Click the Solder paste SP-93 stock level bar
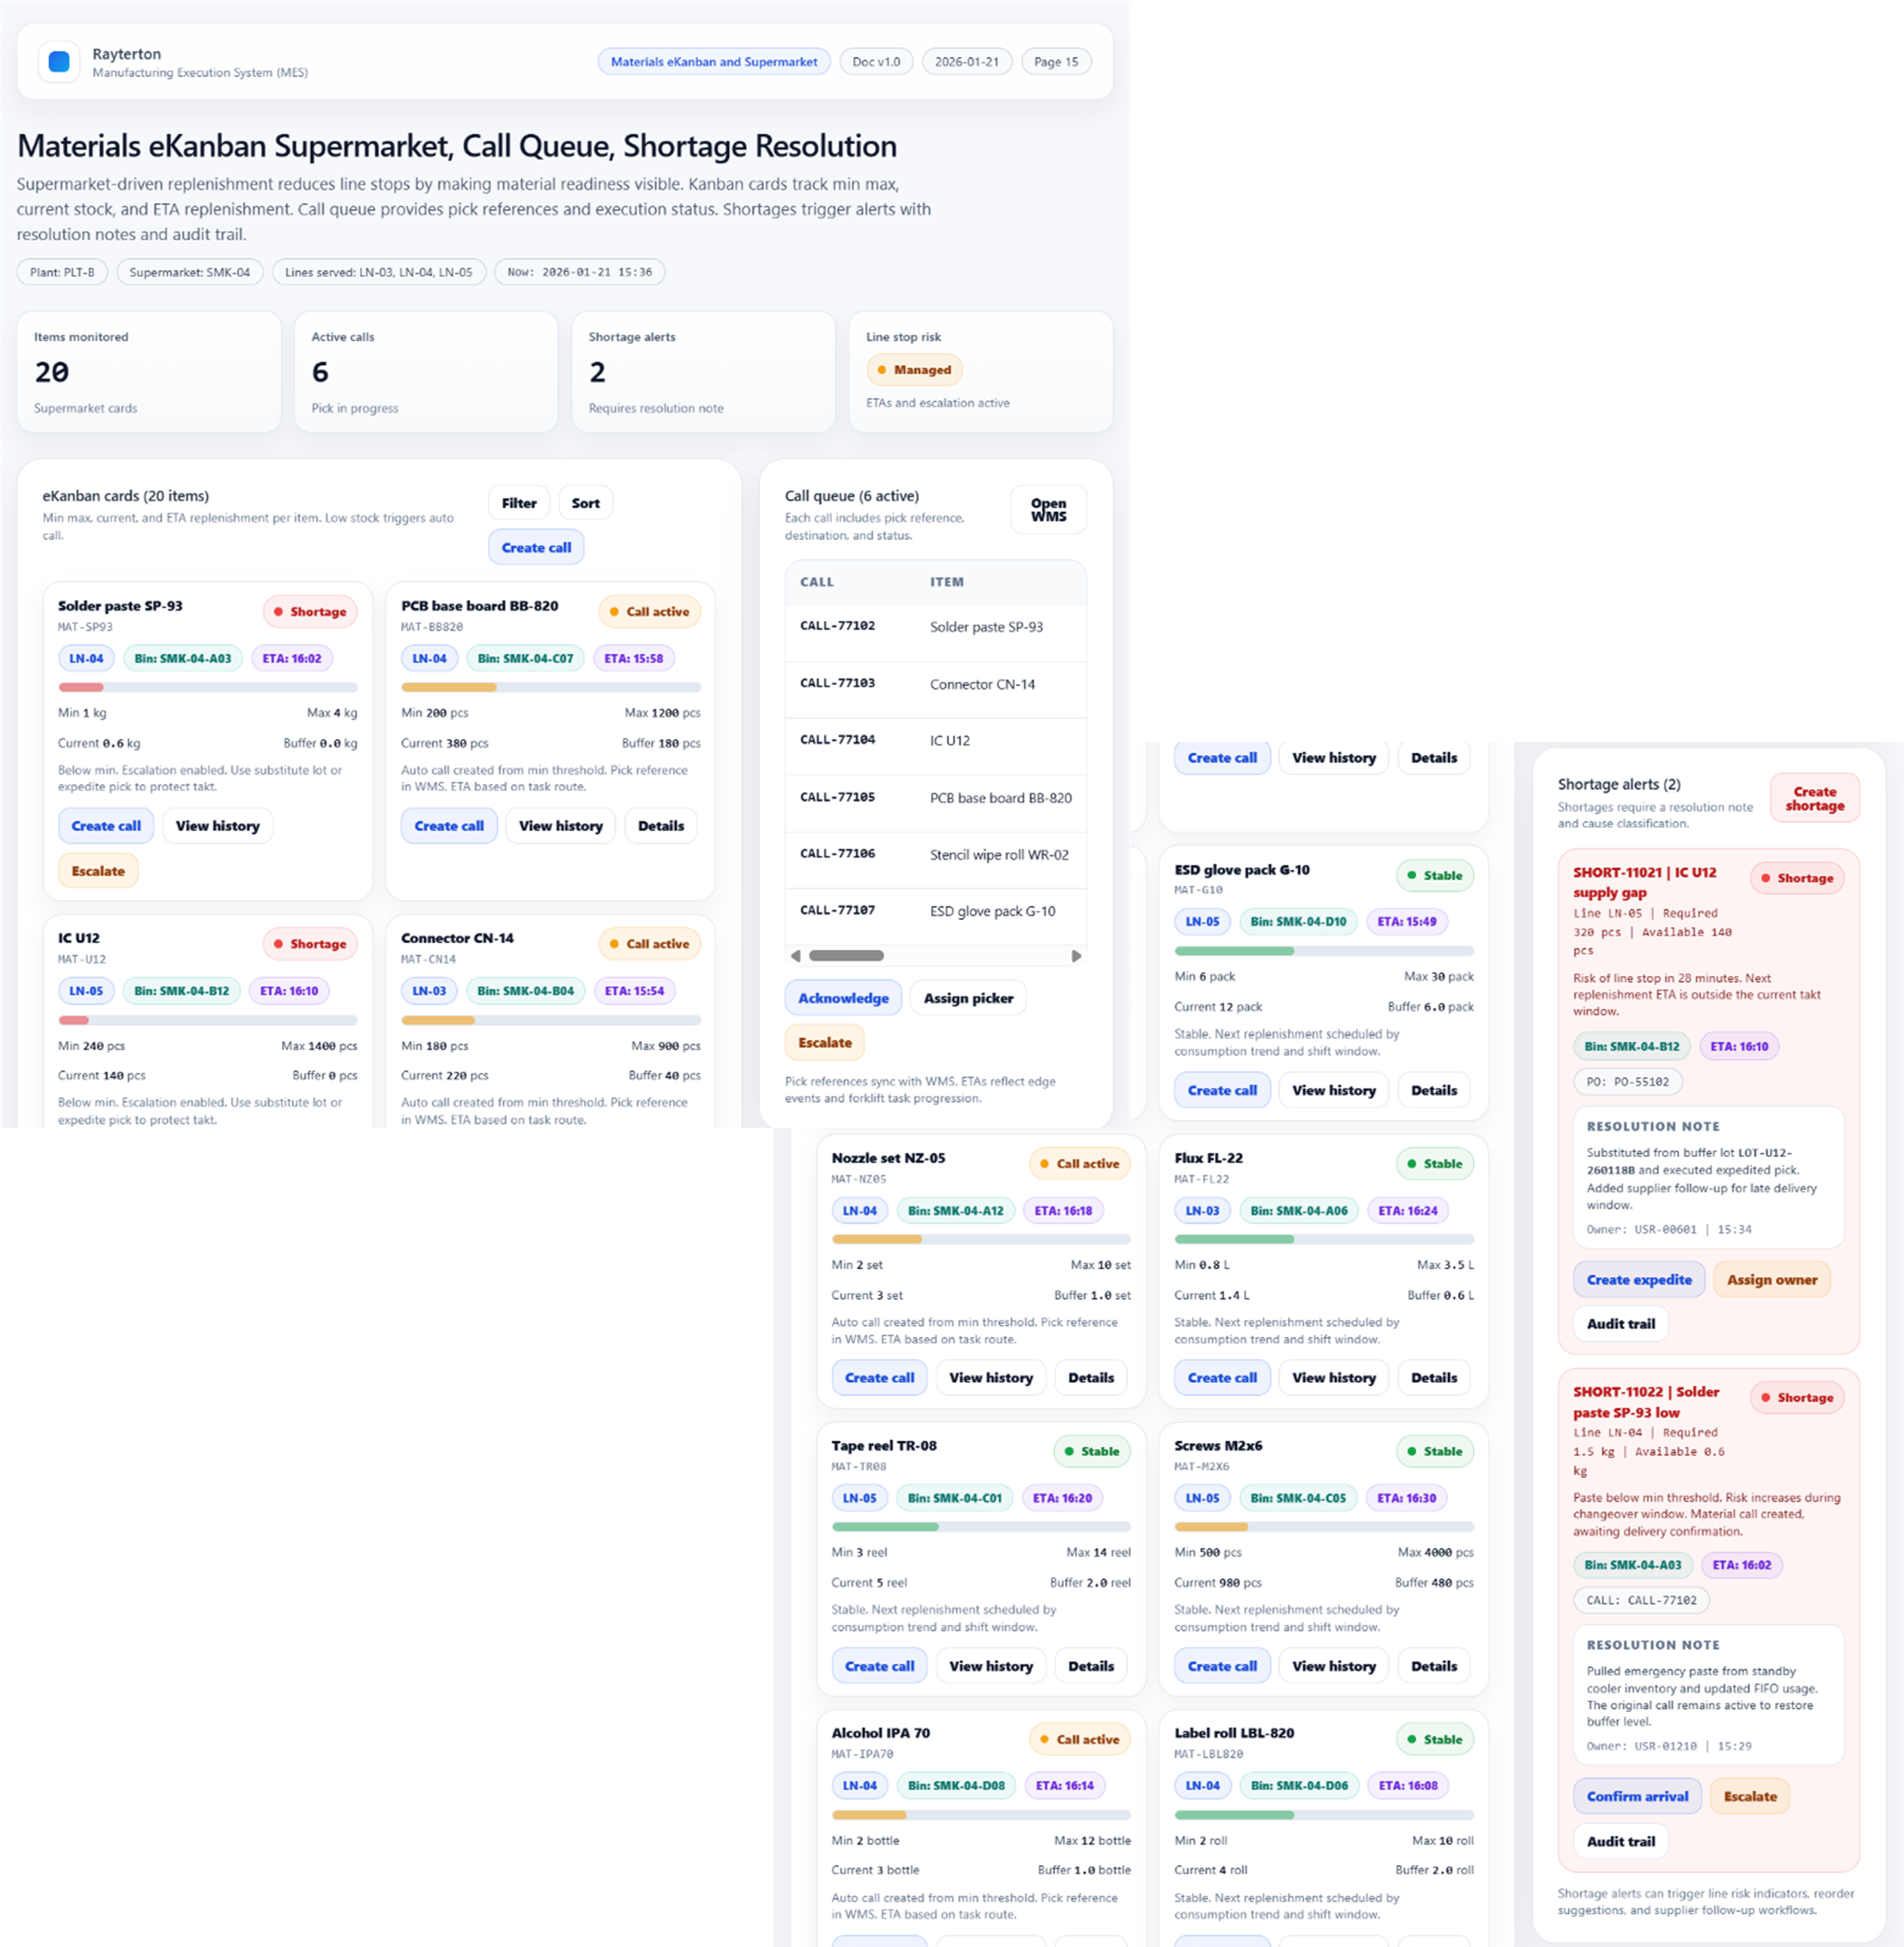This screenshot has height=1947, width=1904. tap(207, 688)
